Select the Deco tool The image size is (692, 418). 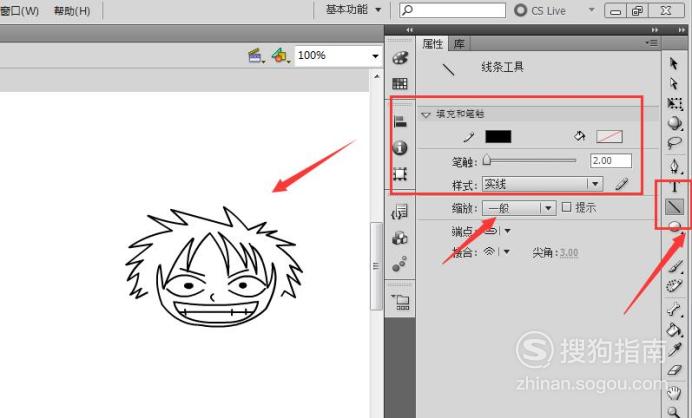[674, 286]
